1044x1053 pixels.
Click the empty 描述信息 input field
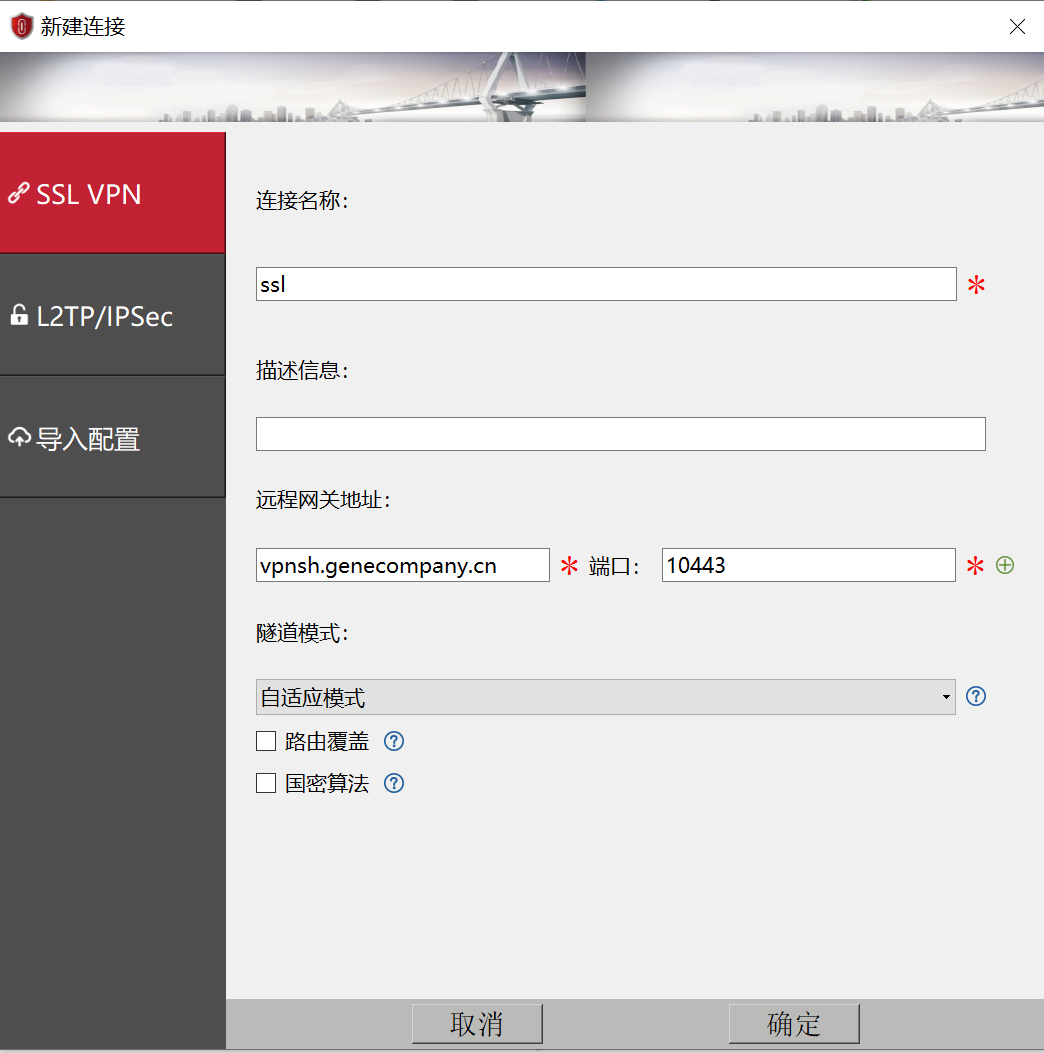coord(620,434)
